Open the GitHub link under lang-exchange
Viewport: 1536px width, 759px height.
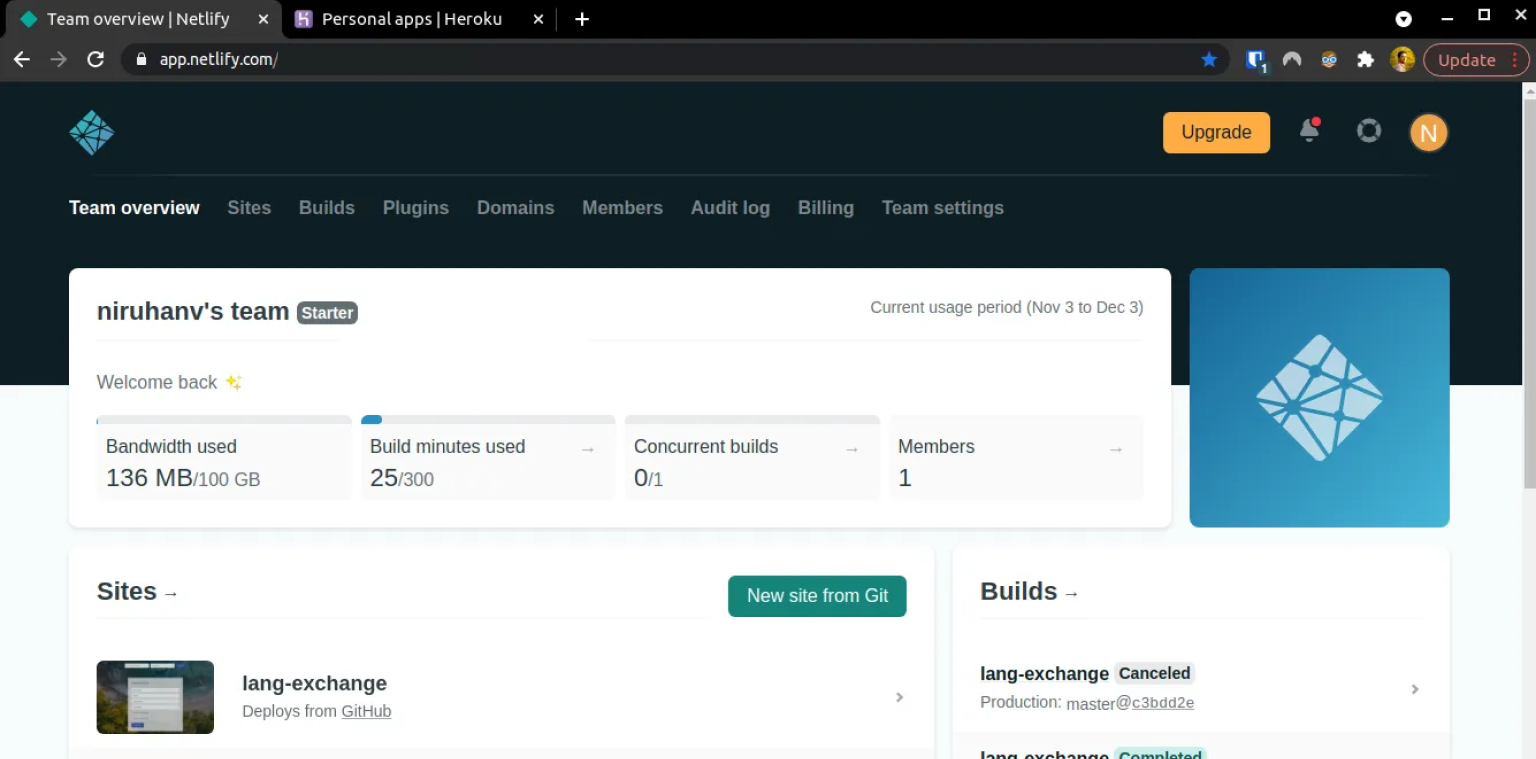pos(366,711)
